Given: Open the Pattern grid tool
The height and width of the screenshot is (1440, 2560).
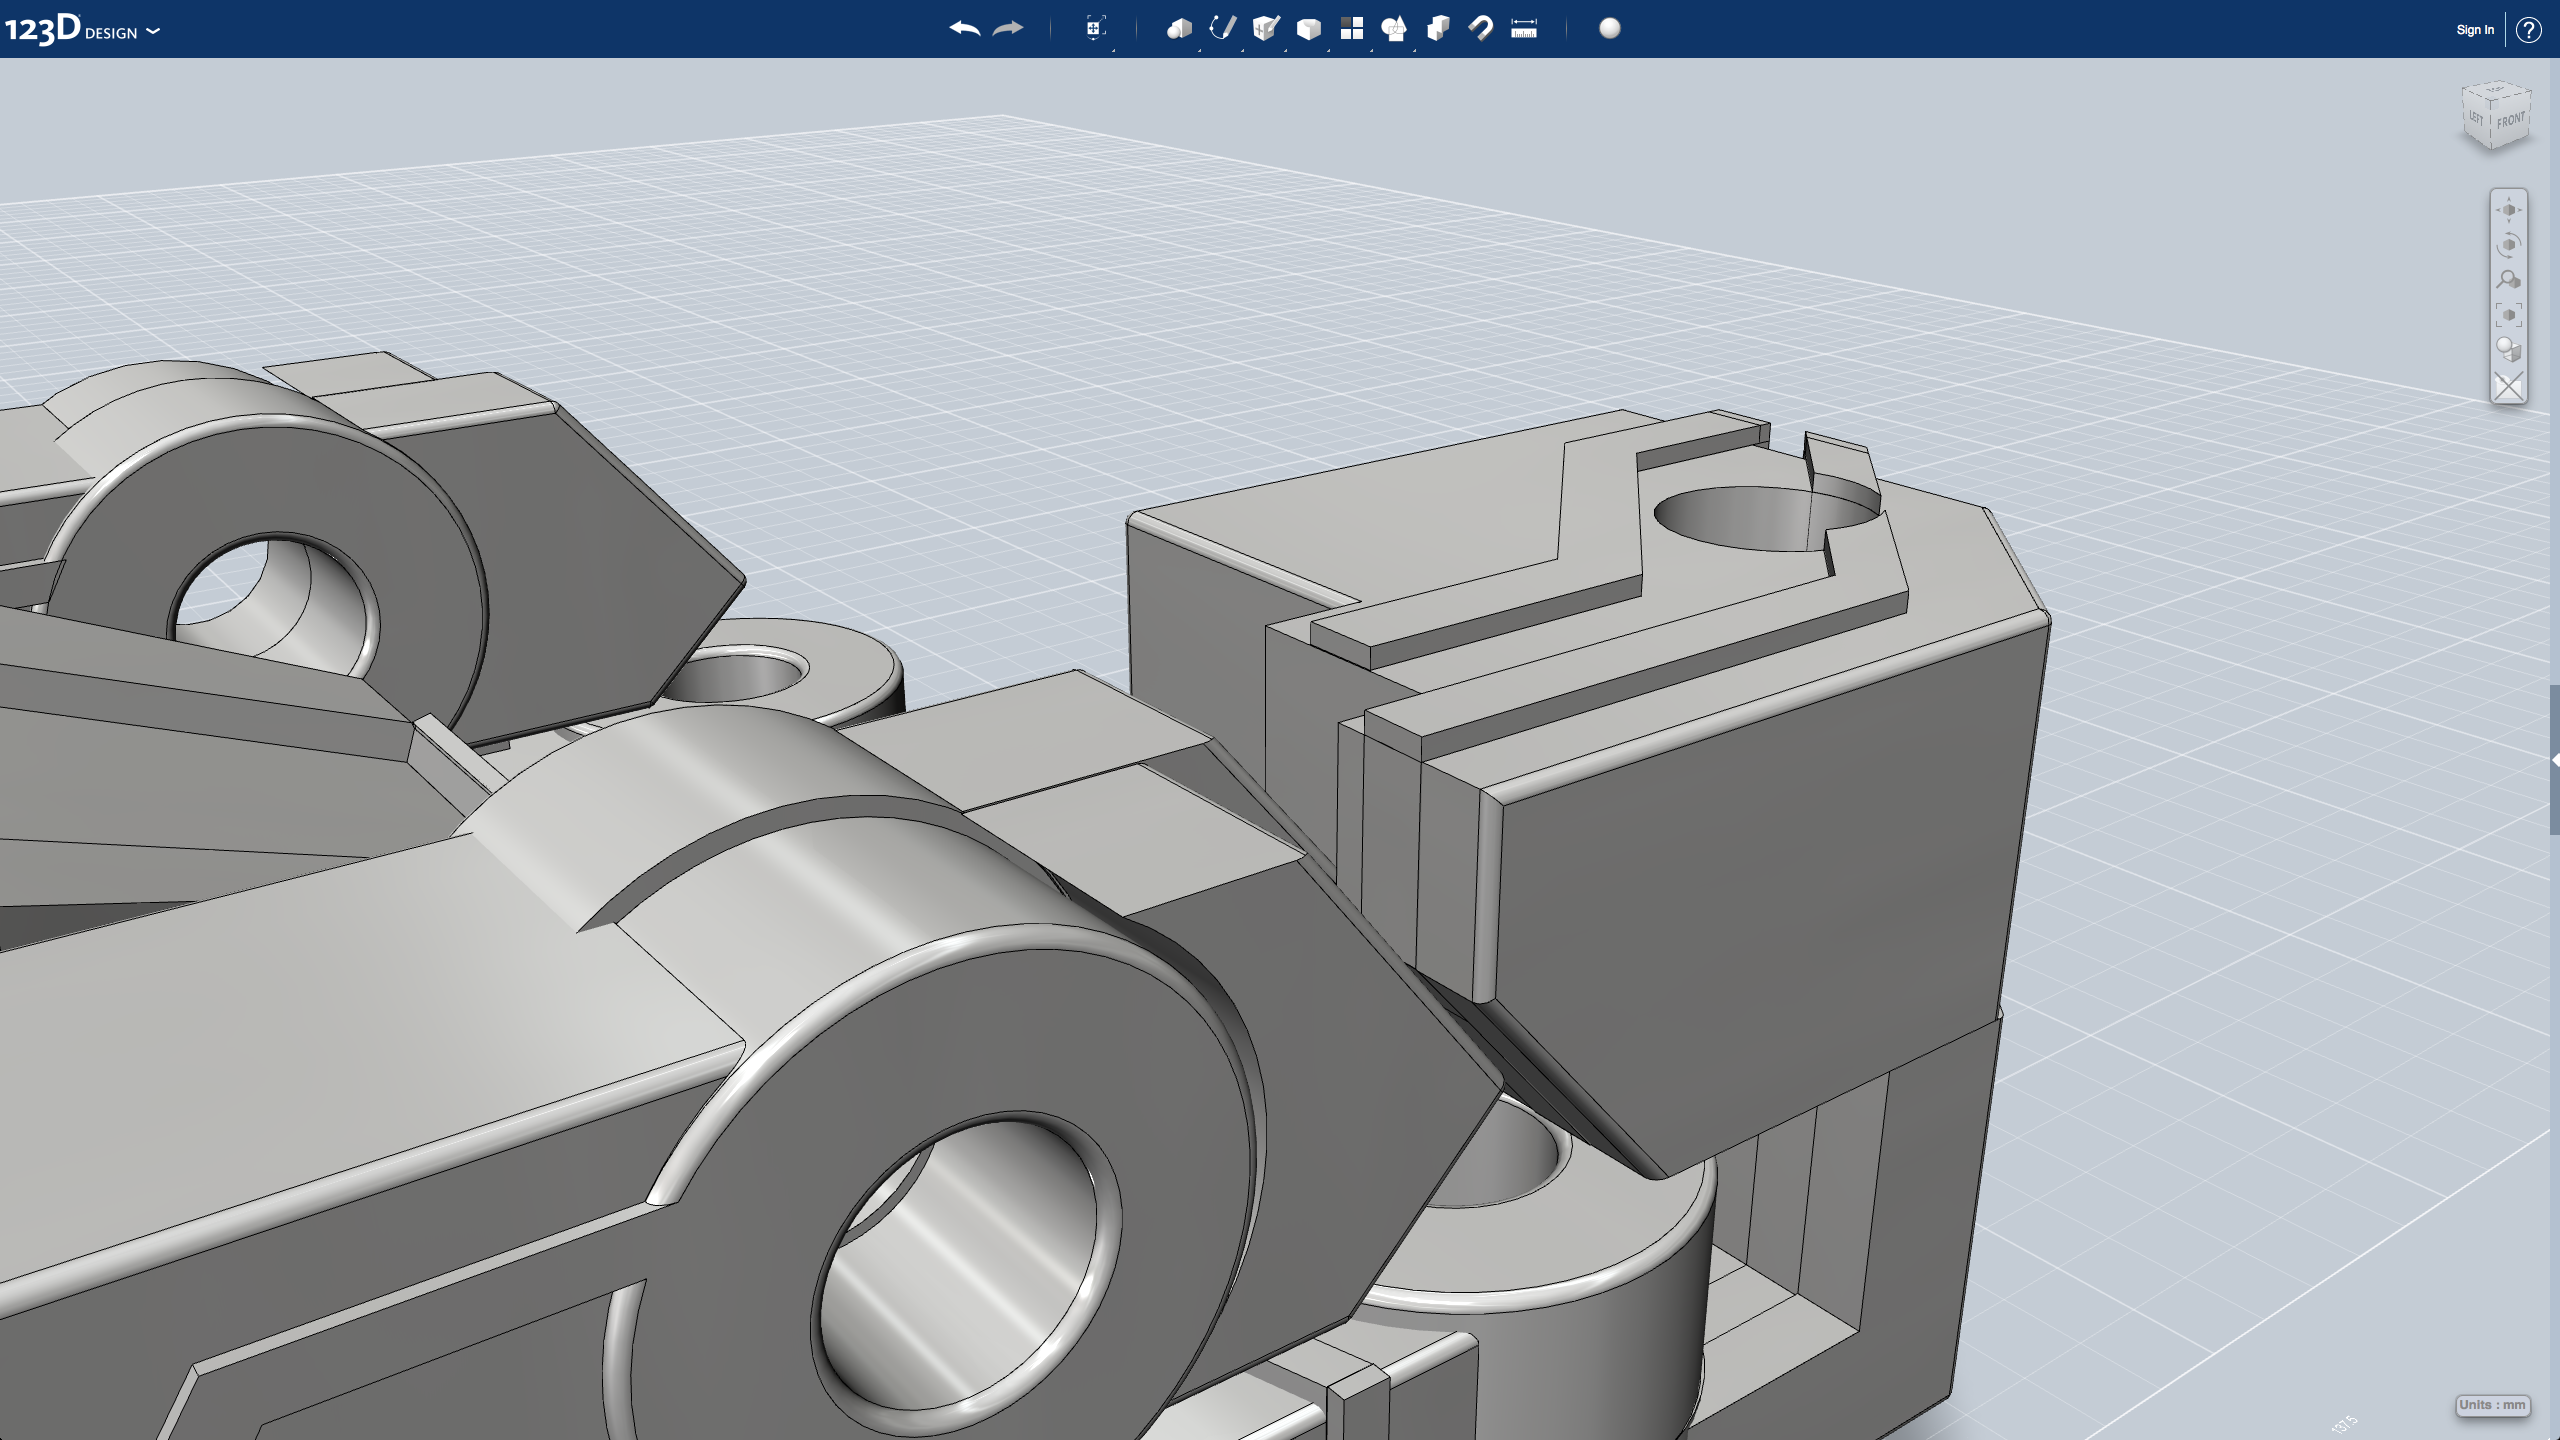Looking at the screenshot, I should [1352, 29].
